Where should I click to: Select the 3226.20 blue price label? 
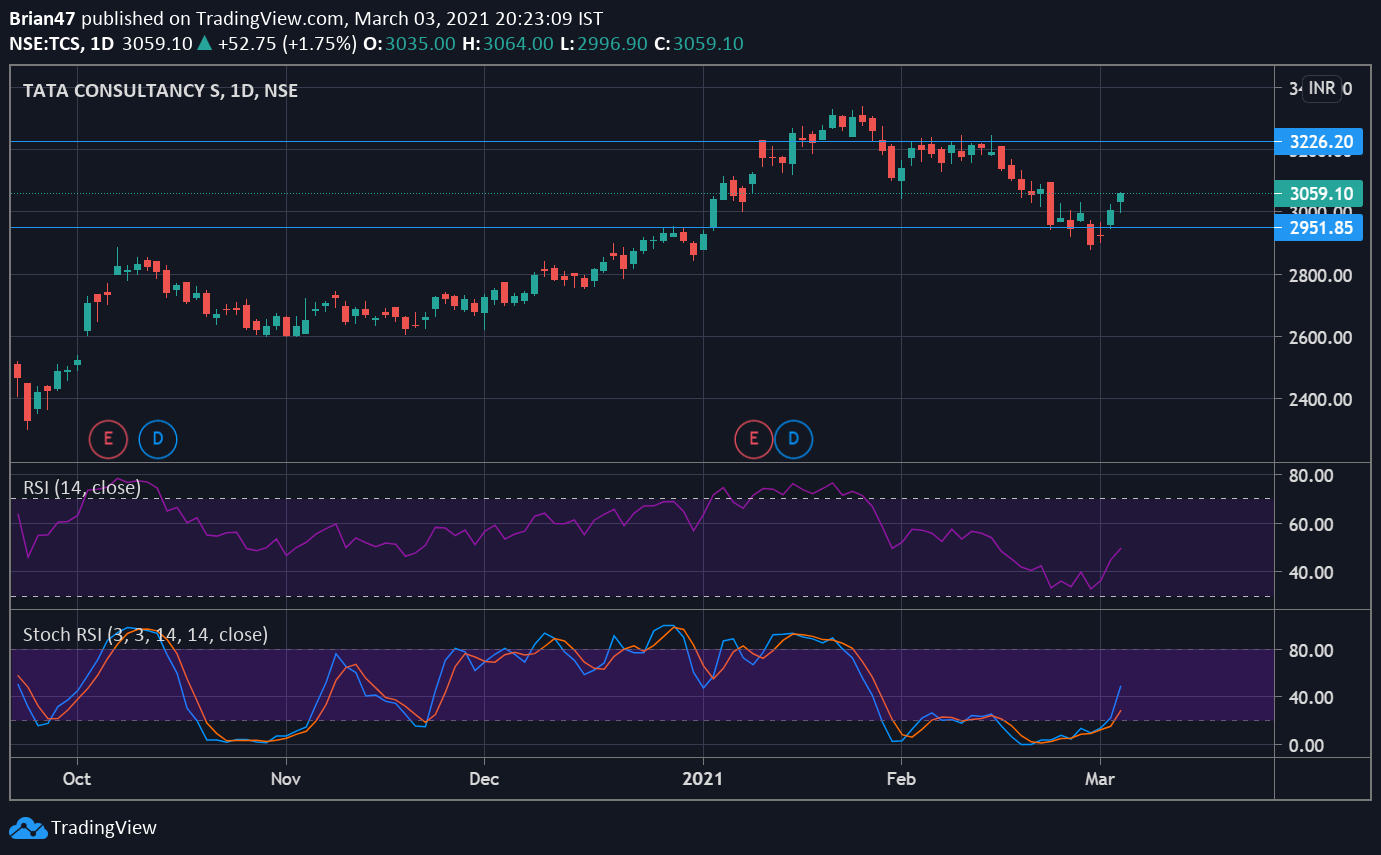[x=1320, y=142]
